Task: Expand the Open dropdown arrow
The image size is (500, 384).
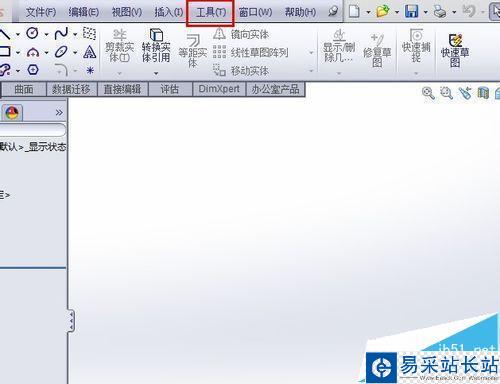Action: (x=397, y=12)
